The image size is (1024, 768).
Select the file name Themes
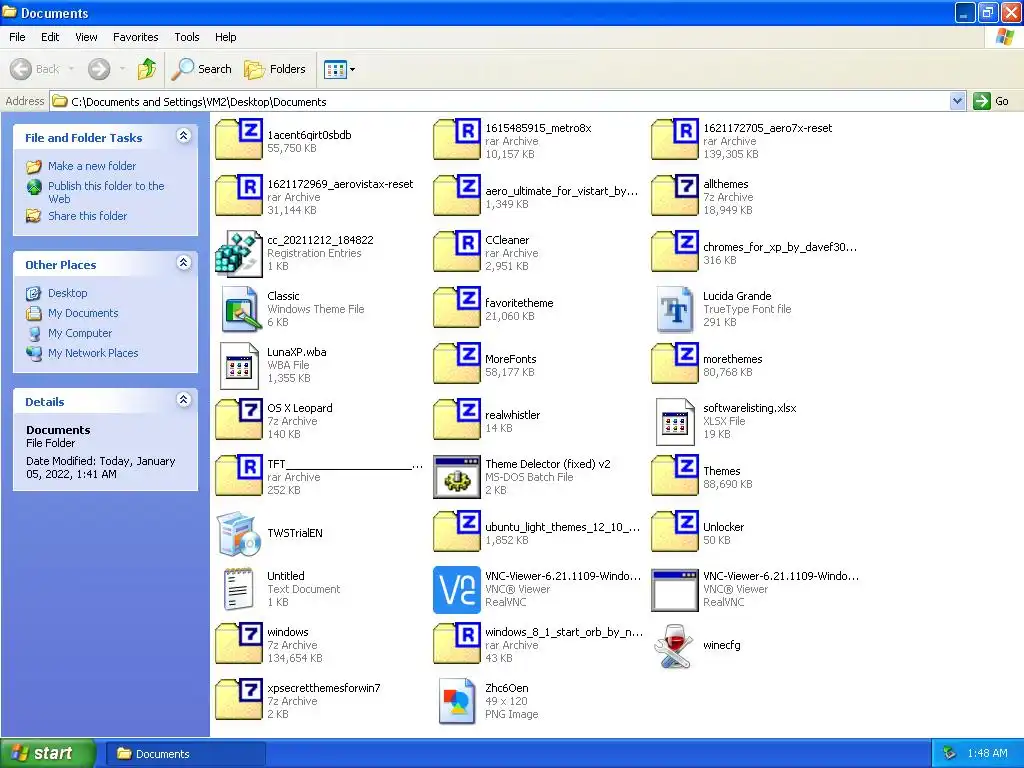722,471
